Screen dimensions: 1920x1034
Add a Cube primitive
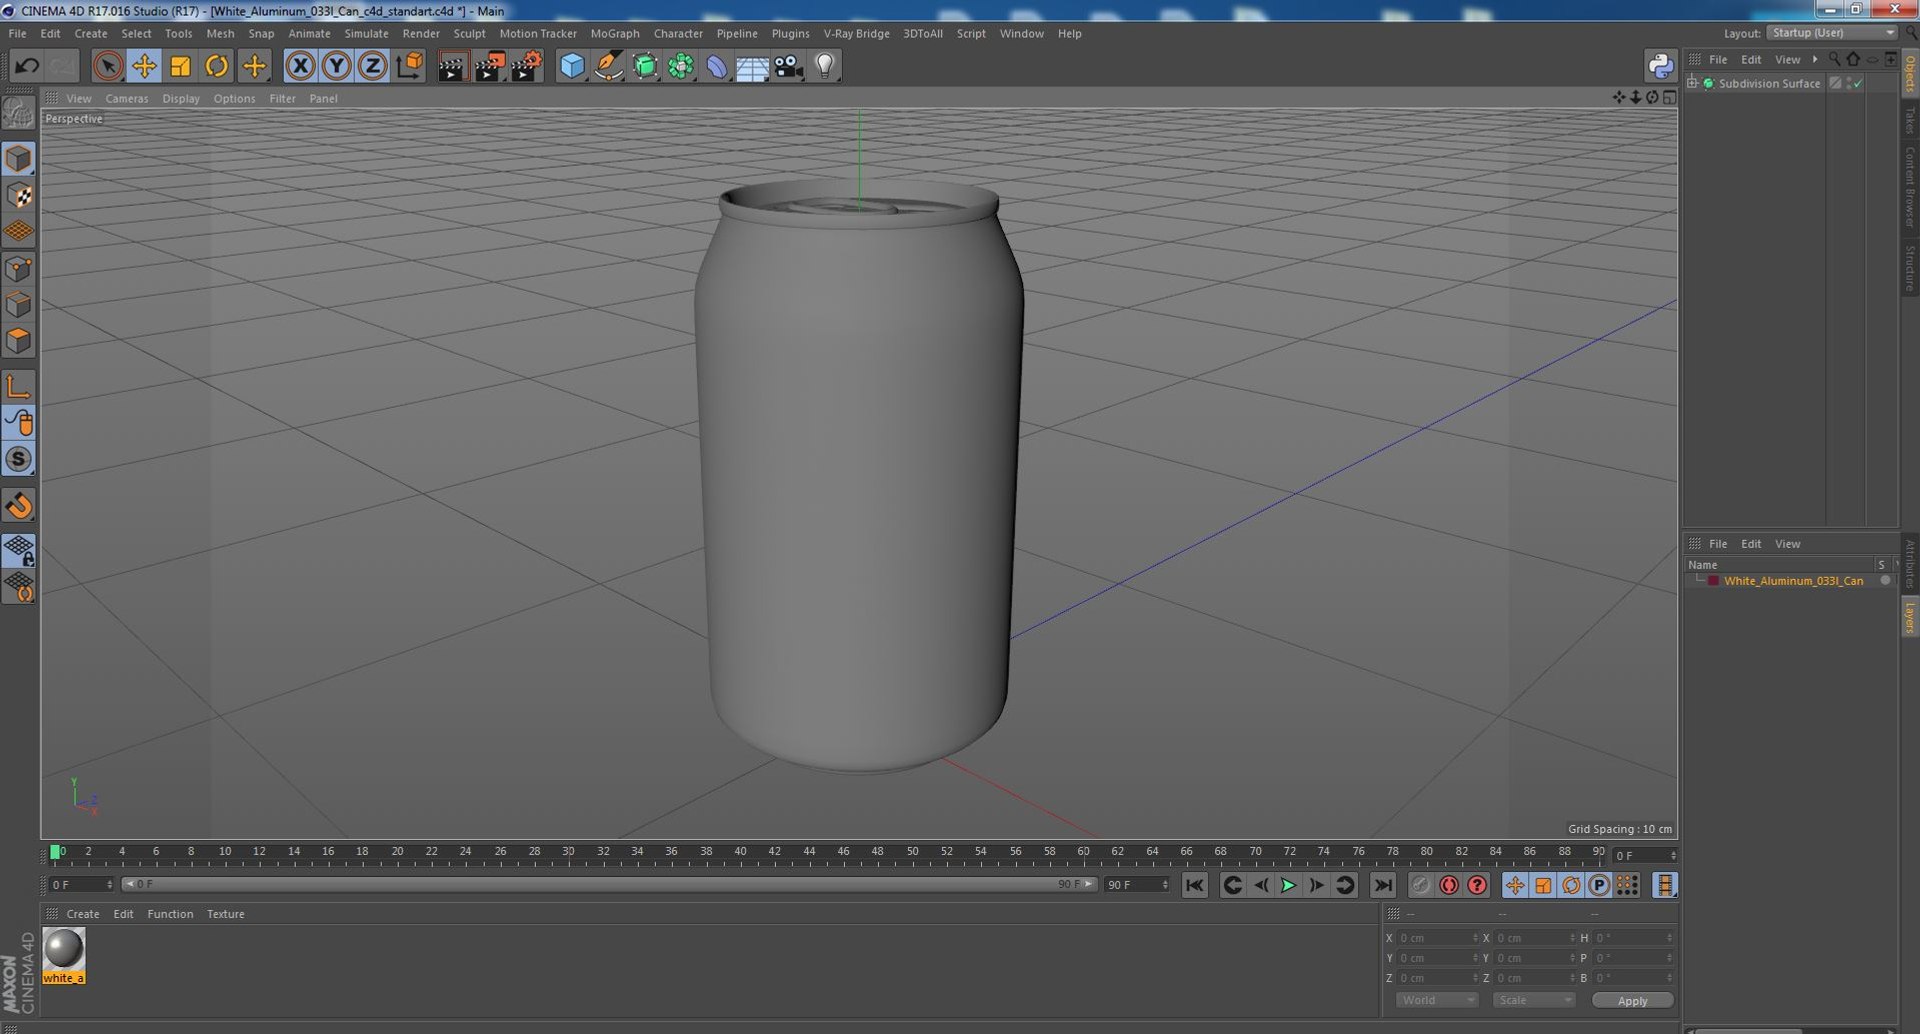tap(572, 66)
